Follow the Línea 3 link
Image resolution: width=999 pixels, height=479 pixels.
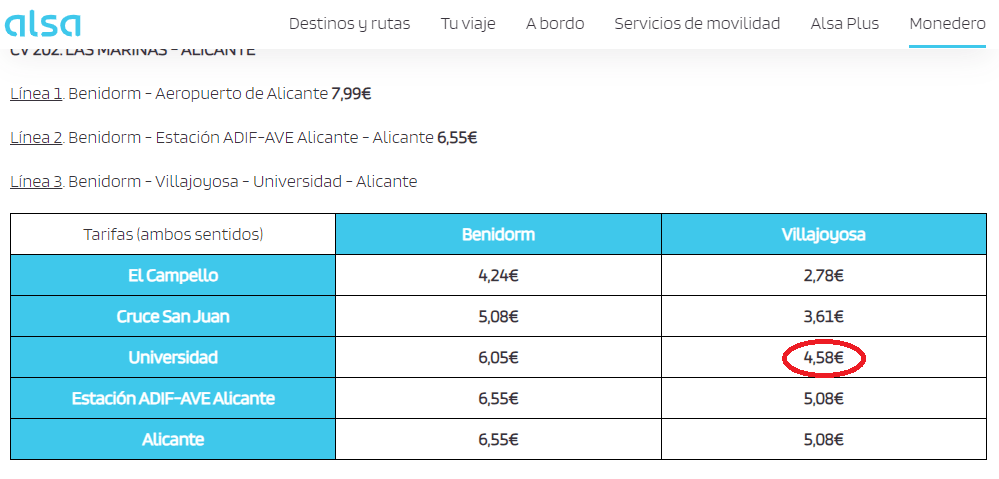click(x=37, y=182)
